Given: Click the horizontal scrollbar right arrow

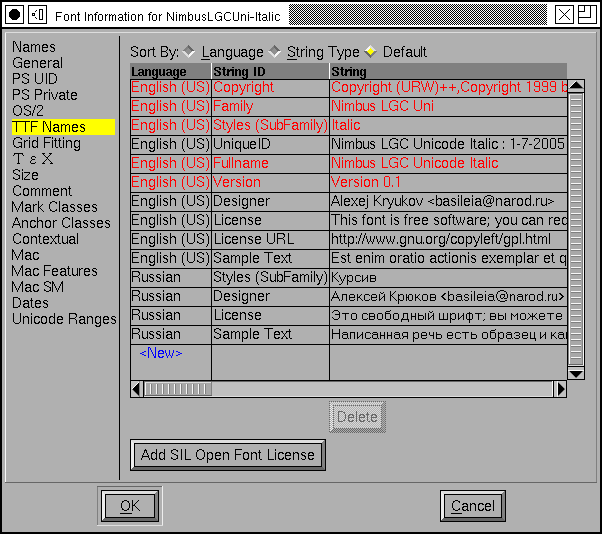Looking at the screenshot, I should pos(560,389).
